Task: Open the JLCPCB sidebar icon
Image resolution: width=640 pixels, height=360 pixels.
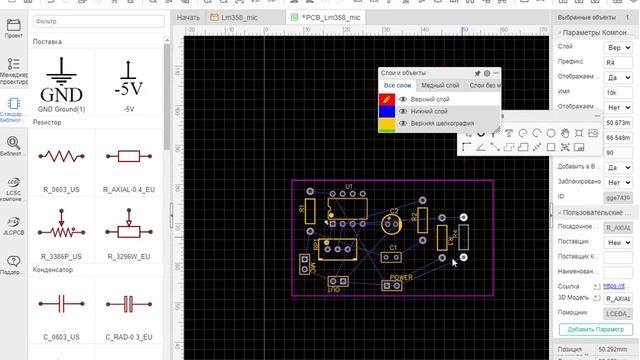Action: point(13,226)
